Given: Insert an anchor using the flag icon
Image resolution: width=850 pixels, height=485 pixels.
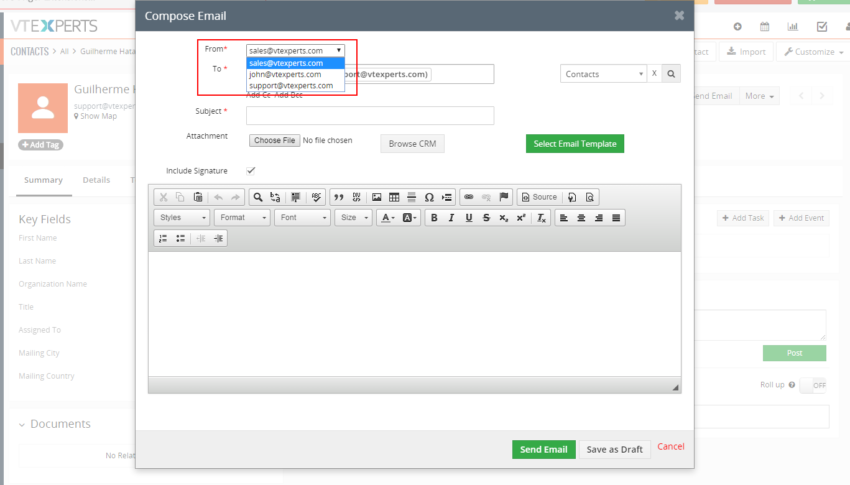Looking at the screenshot, I should tap(504, 197).
